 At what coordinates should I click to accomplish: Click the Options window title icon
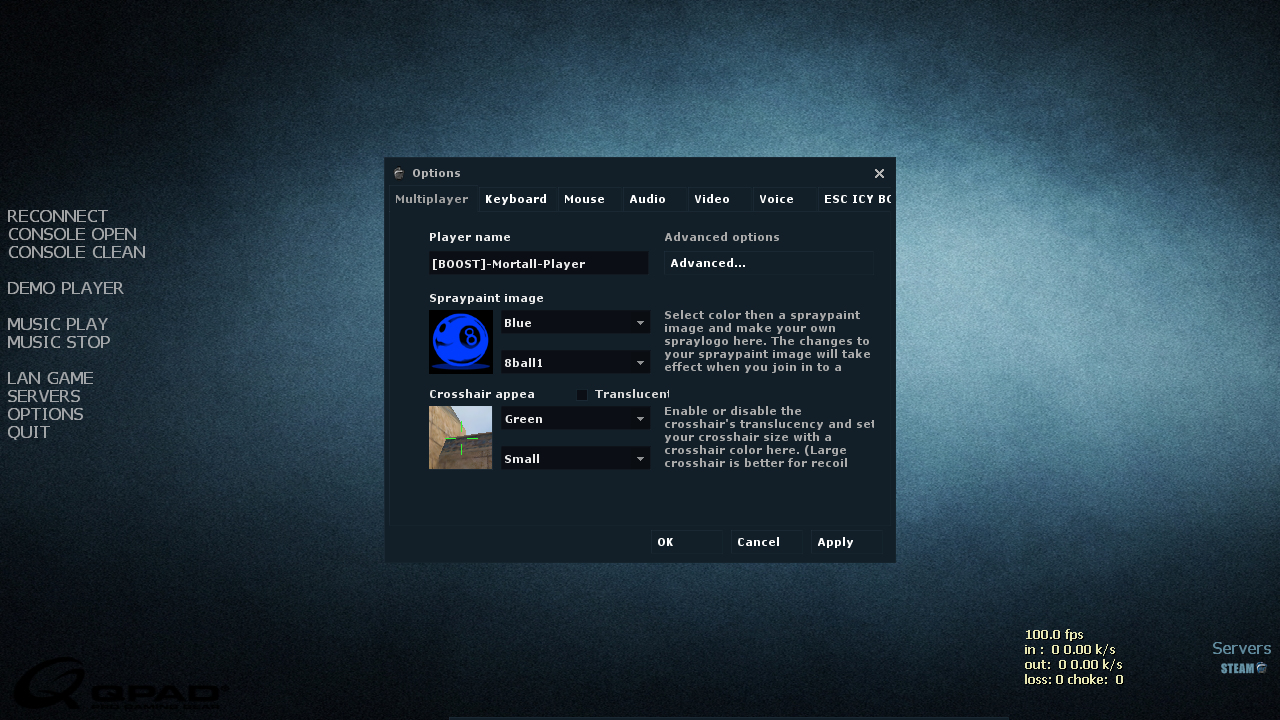pyautogui.click(x=399, y=173)
